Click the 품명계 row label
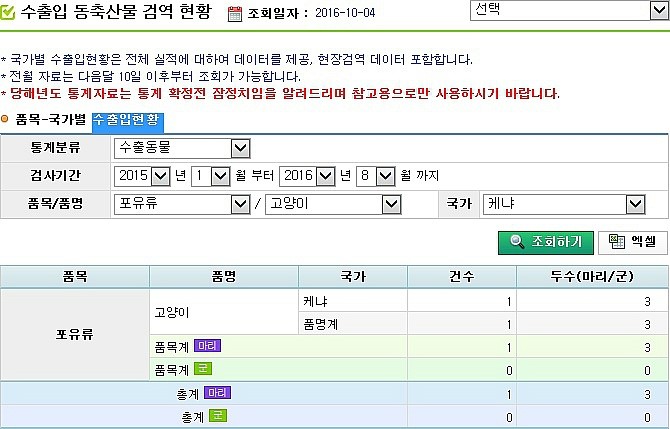The width and height of the screenshot is (670, 429). click(321, 324)
